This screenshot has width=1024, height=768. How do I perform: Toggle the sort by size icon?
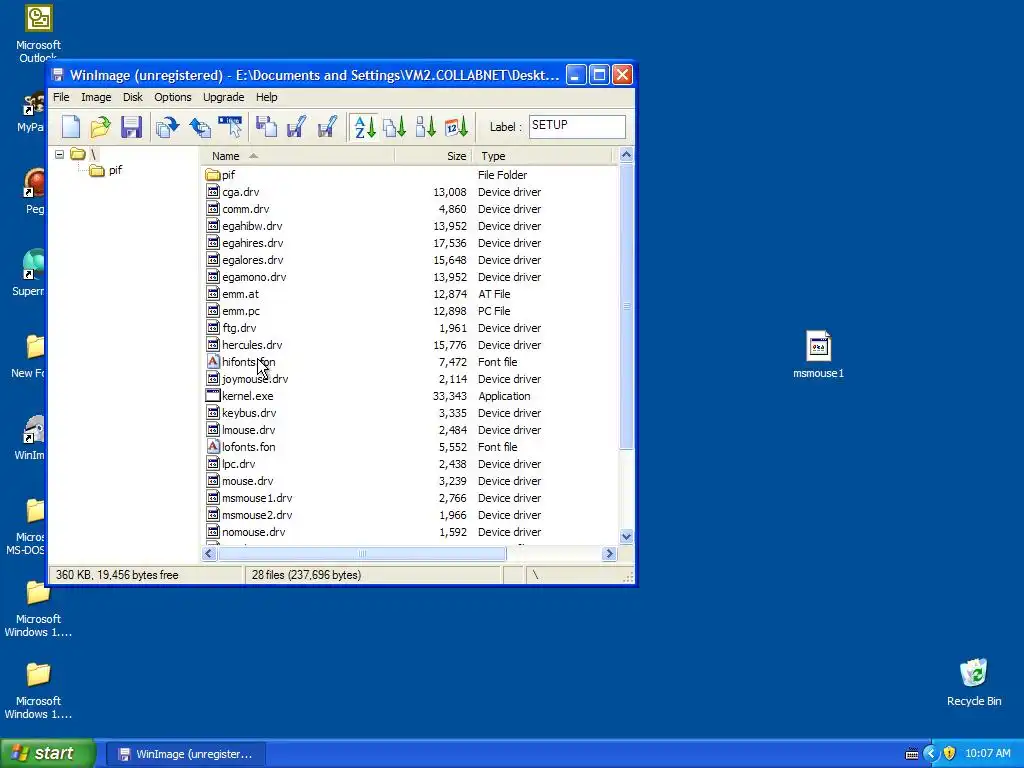coord(425,127)
